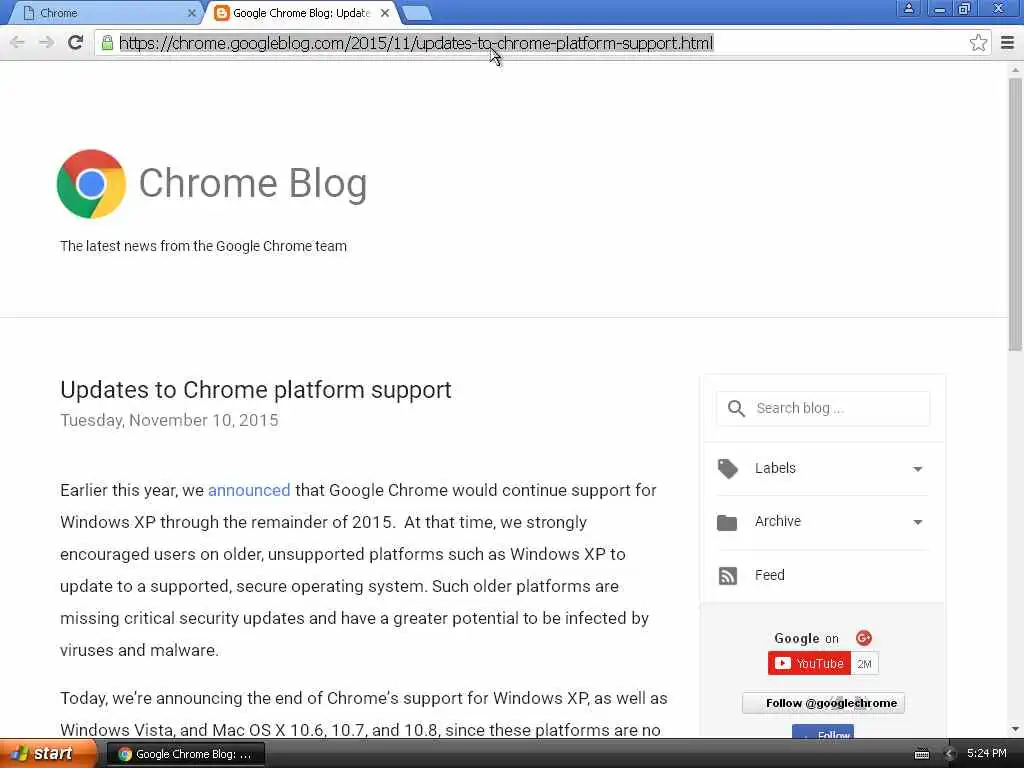Click Follow @googlechrome button
Image resolution: width=1024 pixels, height=768 pixels.
tap(824, 703)
